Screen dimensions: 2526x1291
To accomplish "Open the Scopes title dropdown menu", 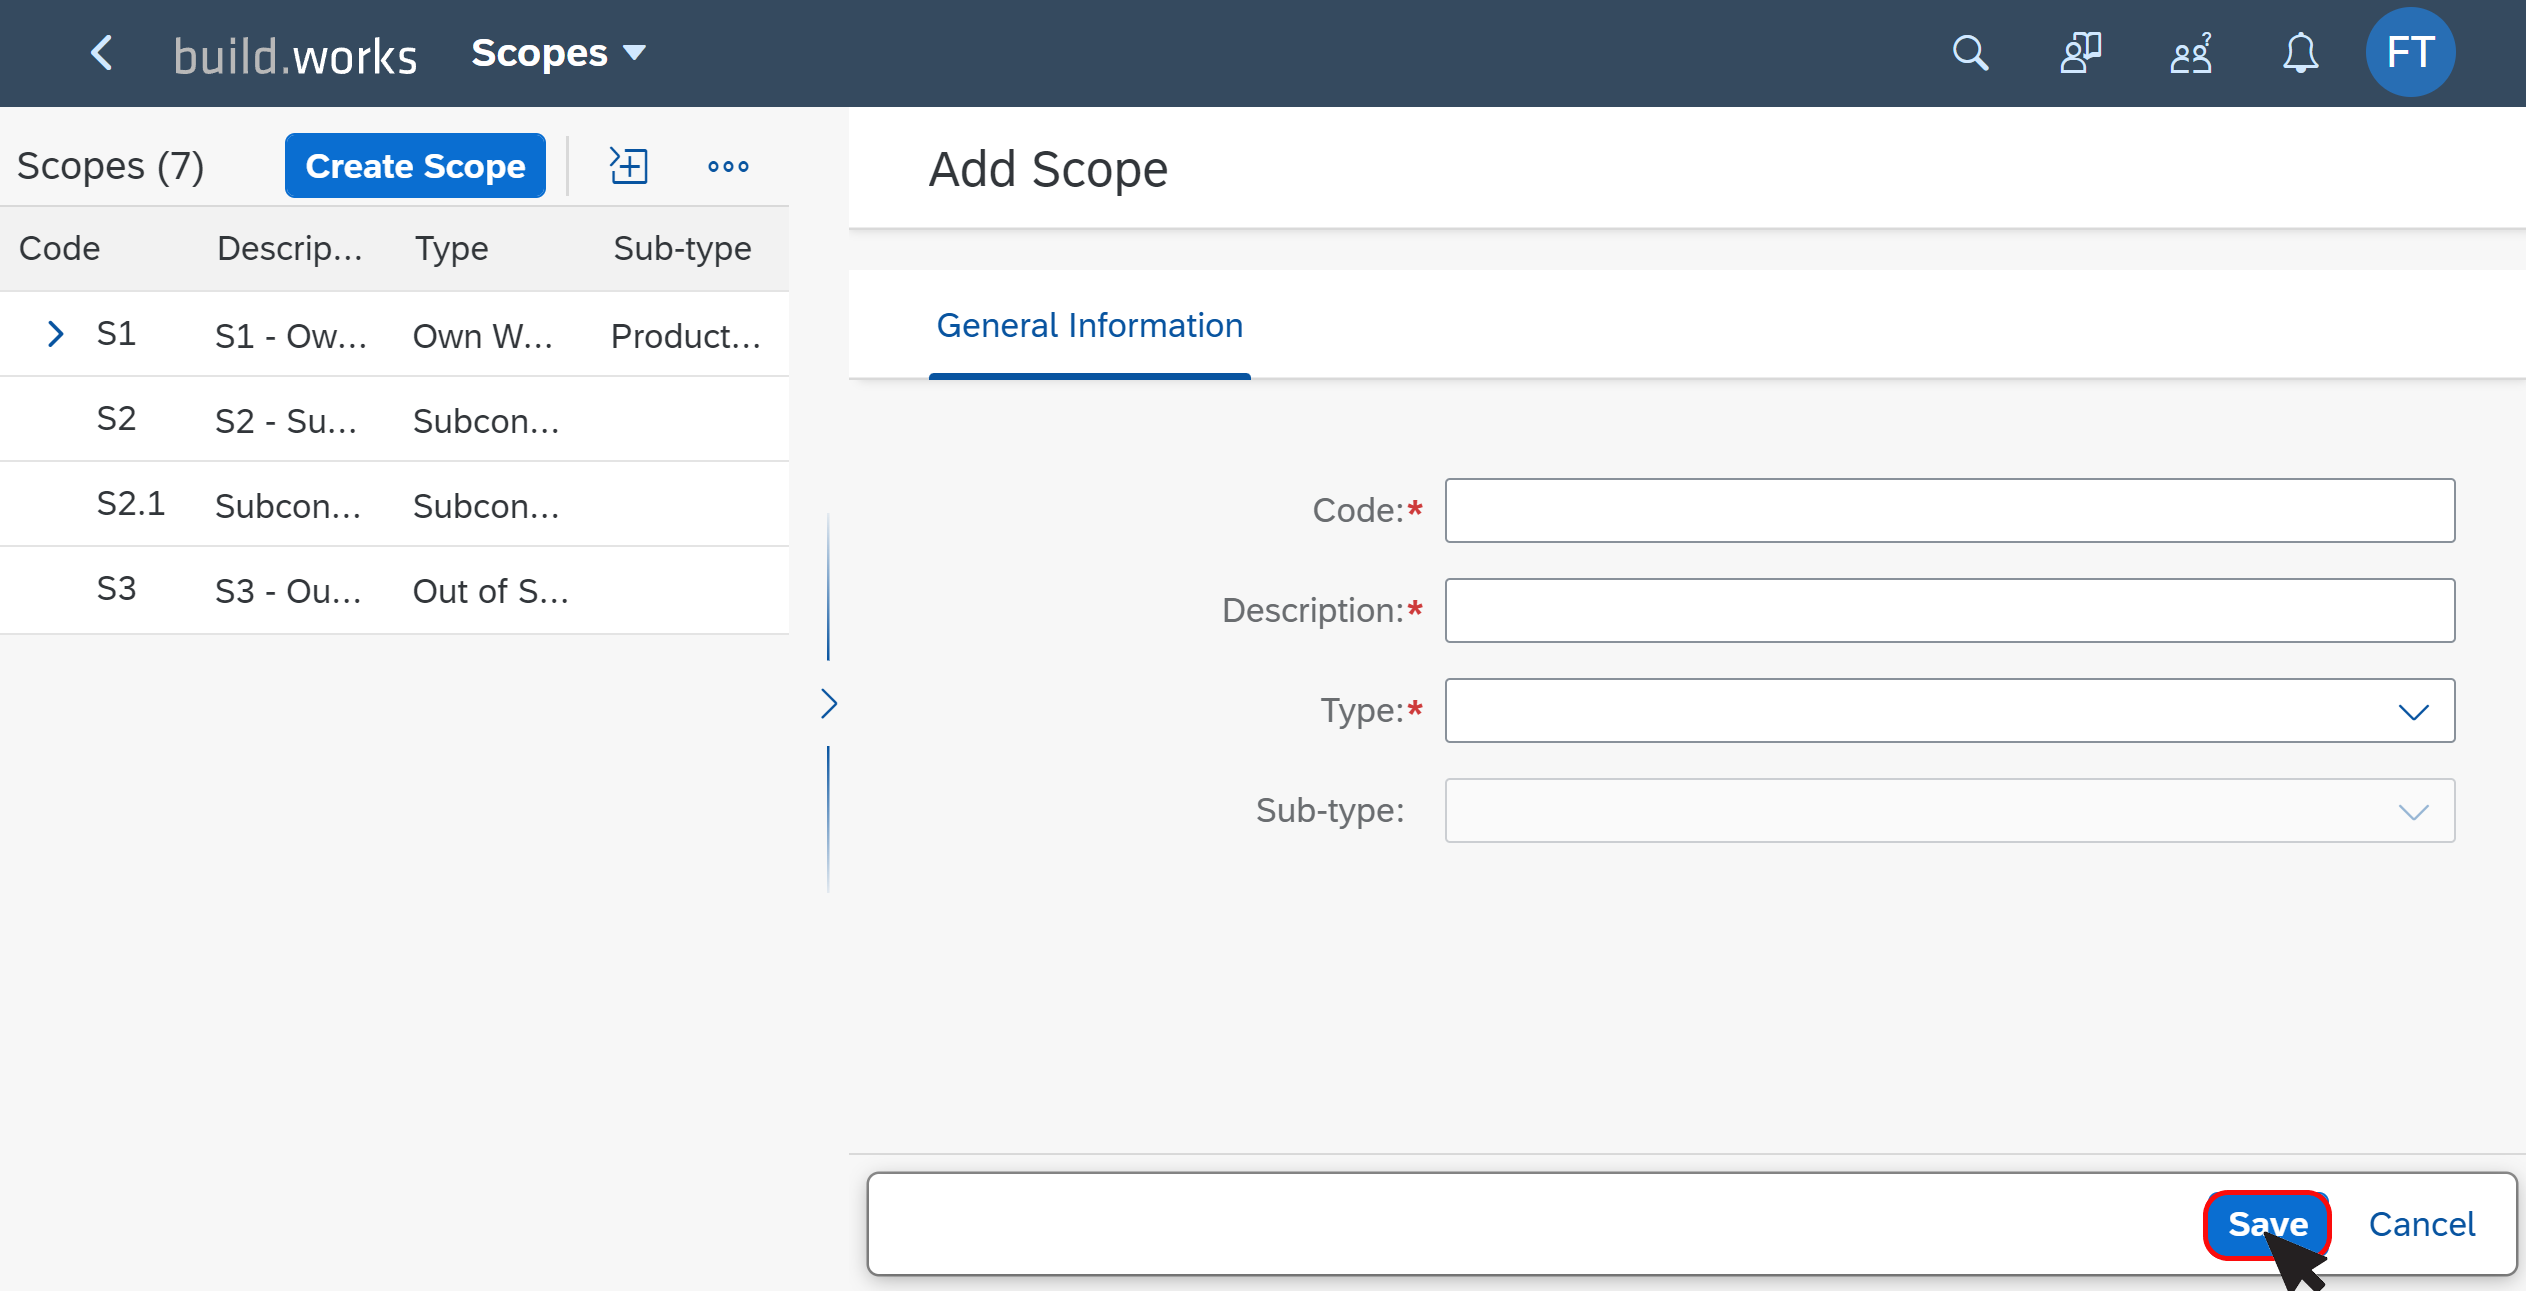I will (558, 53).
